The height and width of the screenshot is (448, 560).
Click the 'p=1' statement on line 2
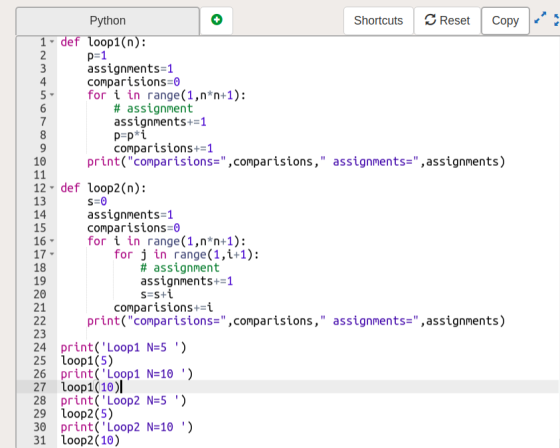(x=97, y=55)
